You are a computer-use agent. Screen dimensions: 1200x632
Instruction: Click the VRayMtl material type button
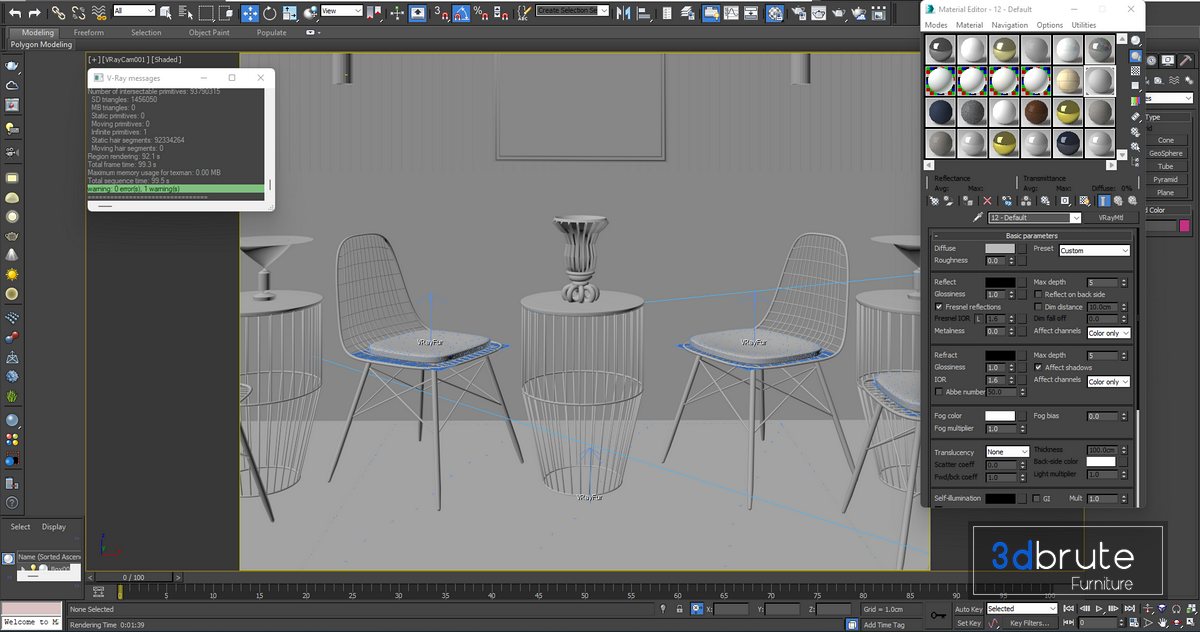1112,218
